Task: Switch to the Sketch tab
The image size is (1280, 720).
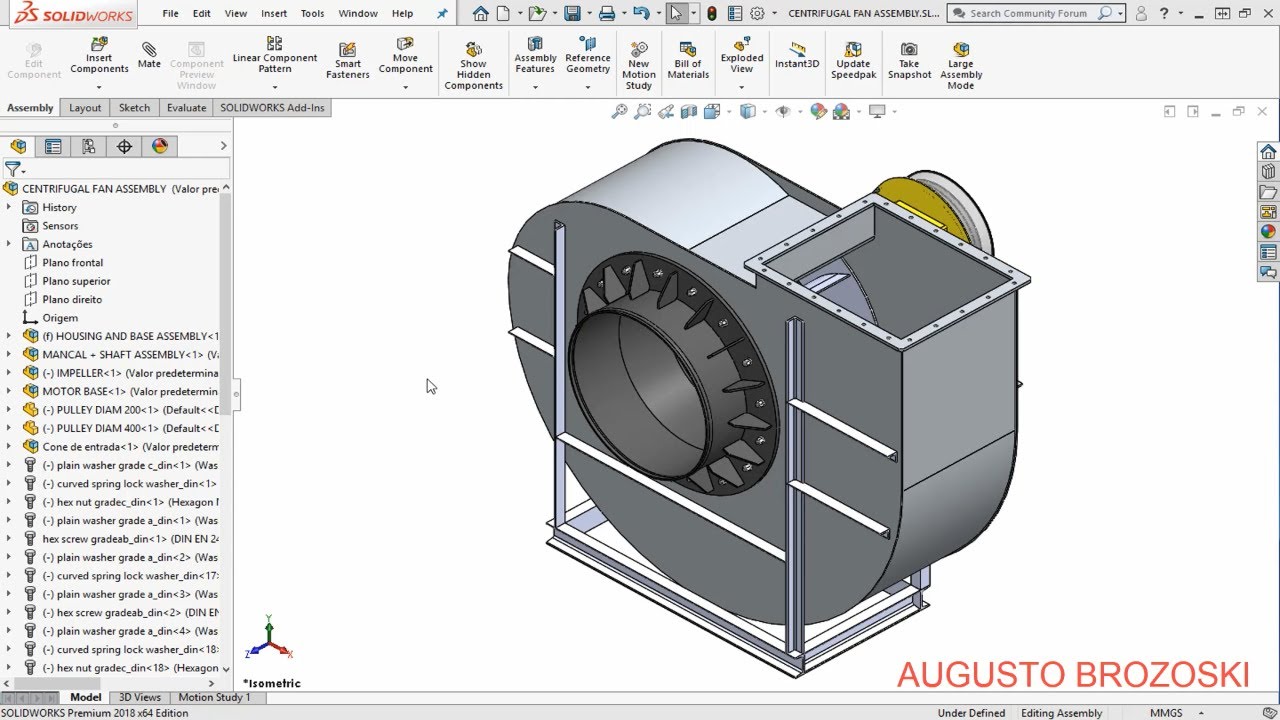Action: click(134, 108)
